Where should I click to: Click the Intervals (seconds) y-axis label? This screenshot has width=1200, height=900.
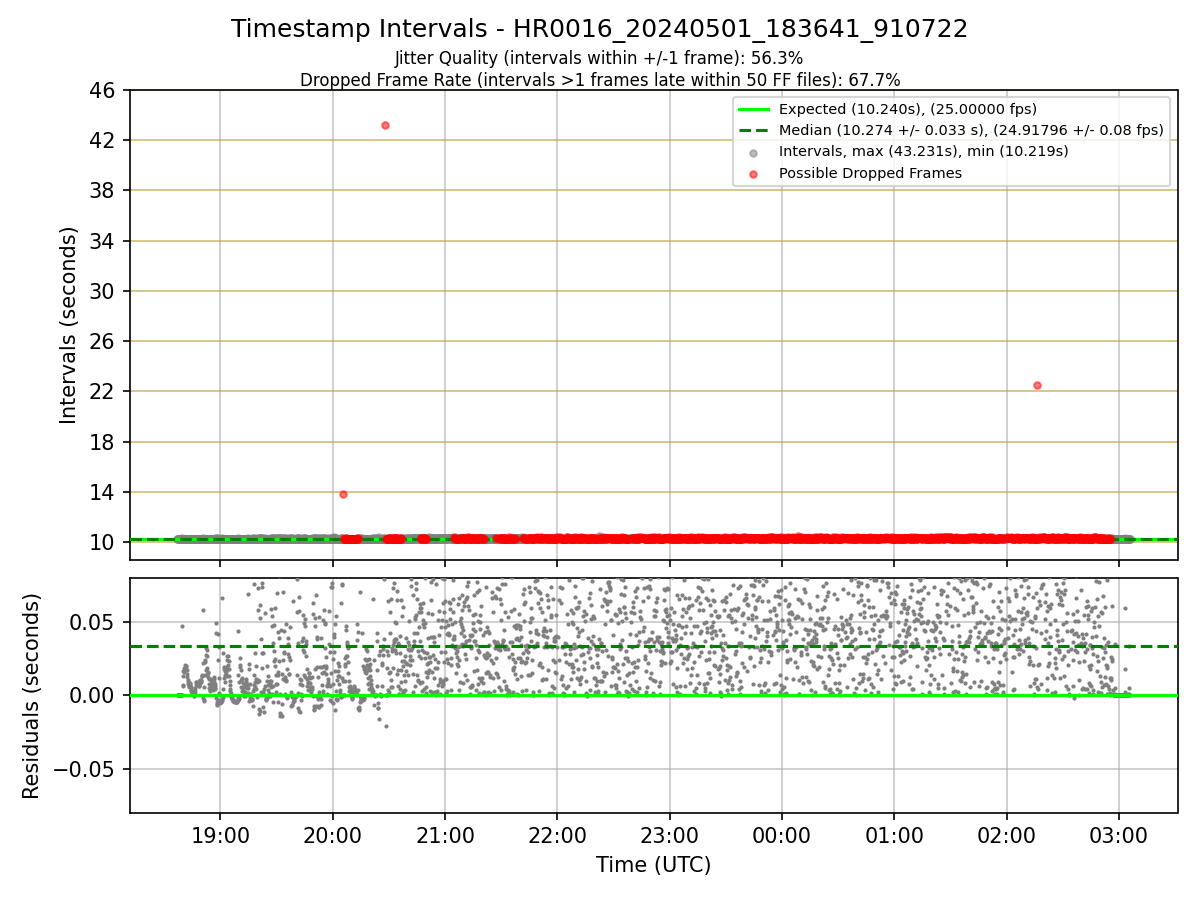pyautogui.click(x=69, y=325)
